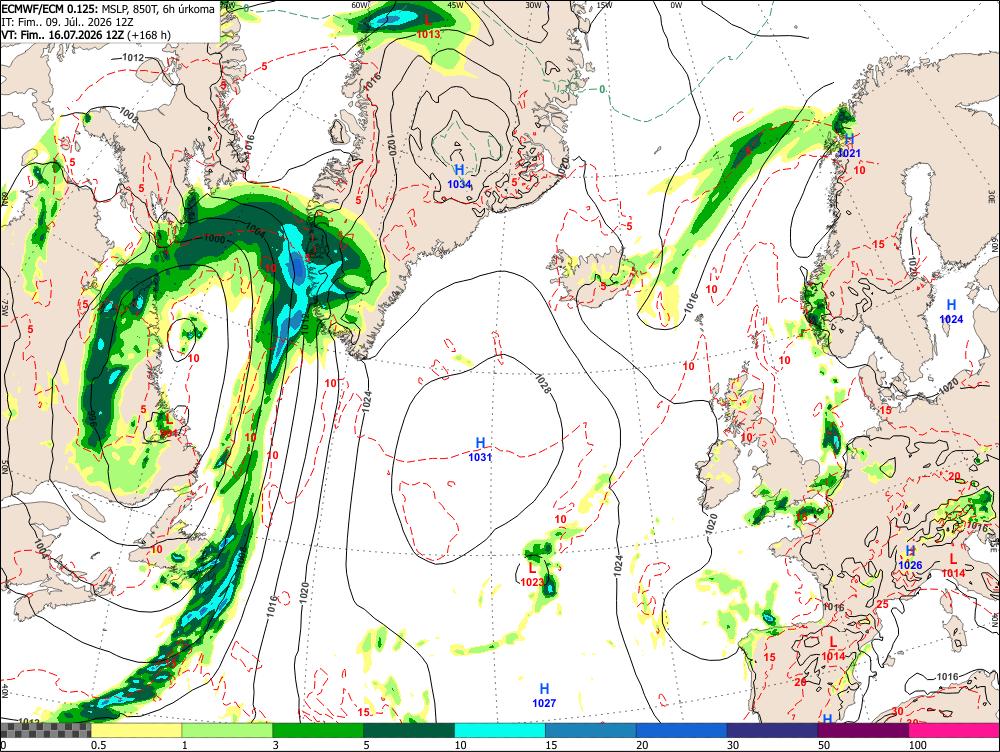1000x752 pixels.
Task: Pick the L 1023 low in the Atlantic
Action: click(x=532, y=575)
